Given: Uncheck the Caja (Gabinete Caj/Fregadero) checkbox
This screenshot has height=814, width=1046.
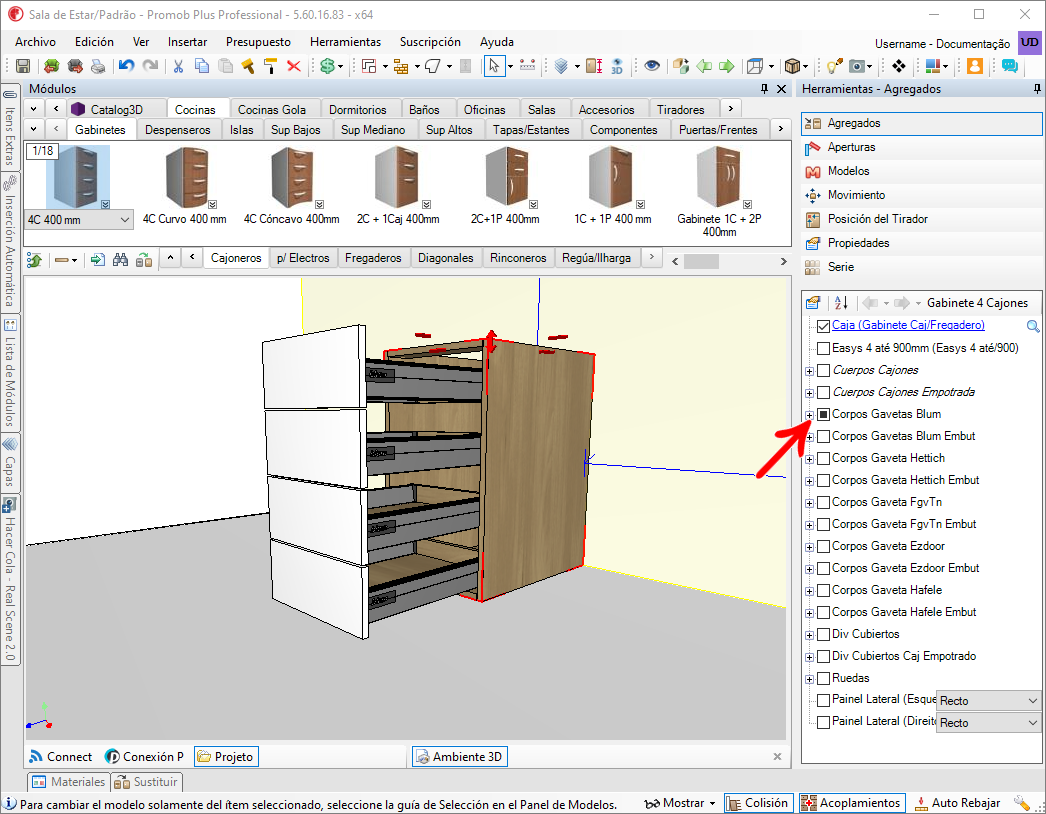Looking at the screenshot, I should point(823,326).
